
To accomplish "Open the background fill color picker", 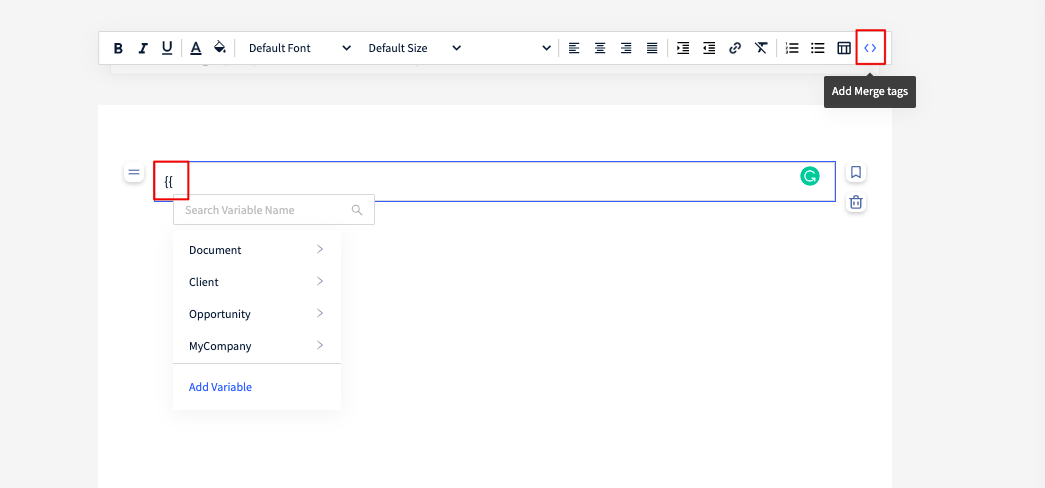I will [x=220, y=48].
